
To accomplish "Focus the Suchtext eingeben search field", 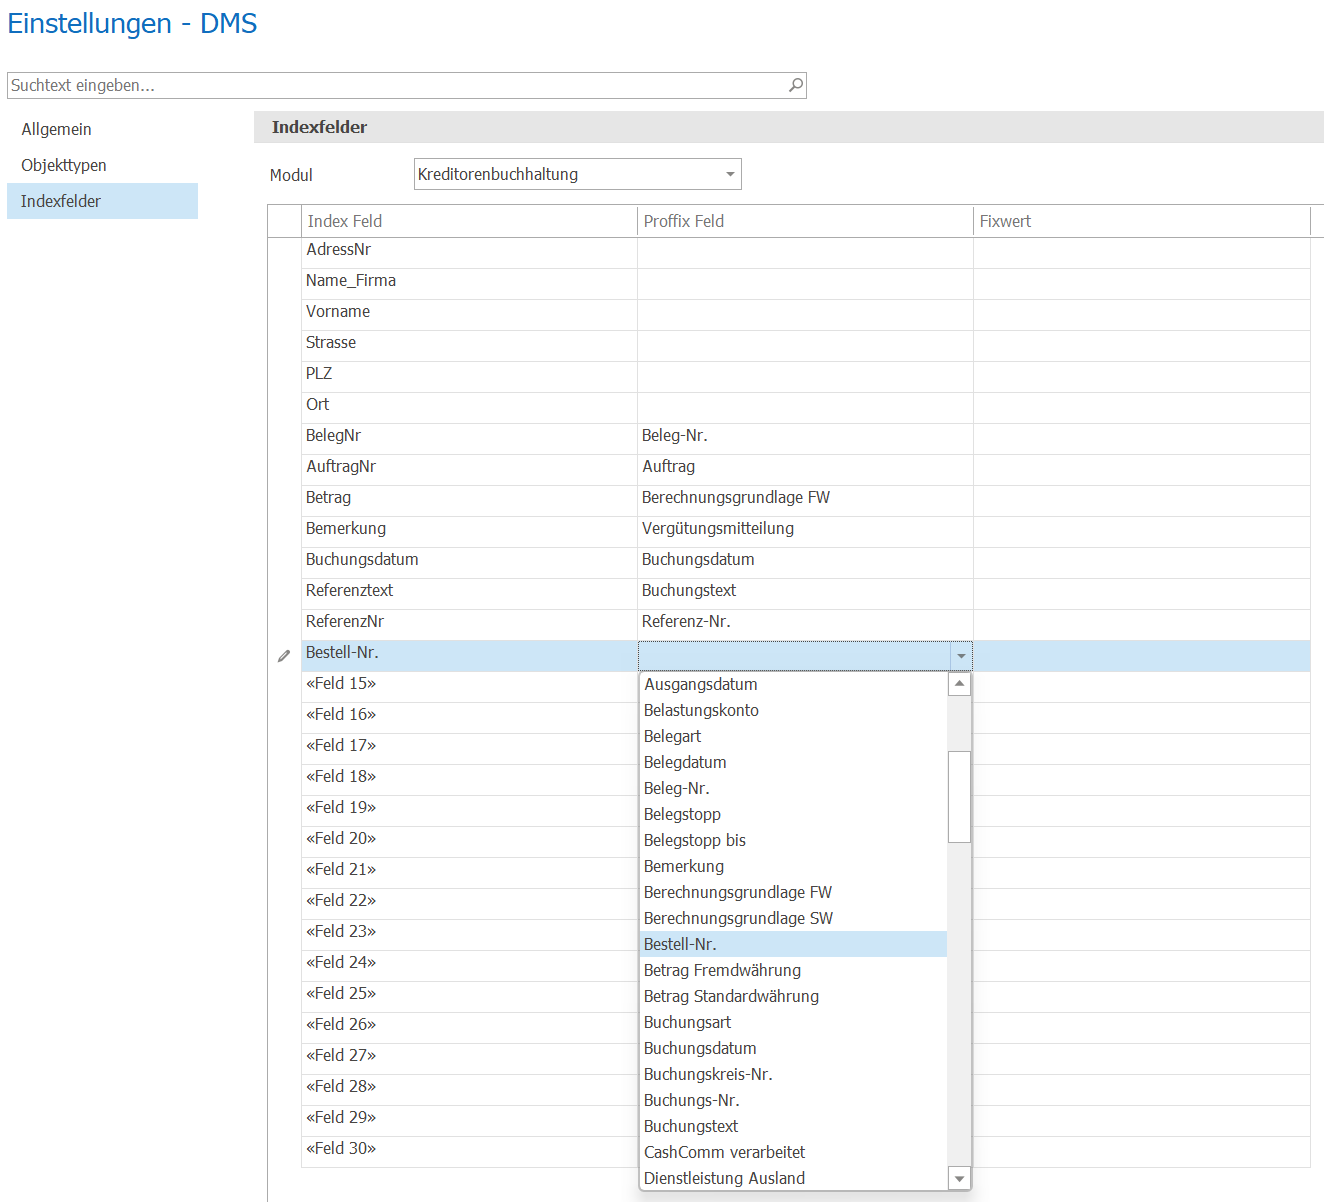I will [398, 85].
